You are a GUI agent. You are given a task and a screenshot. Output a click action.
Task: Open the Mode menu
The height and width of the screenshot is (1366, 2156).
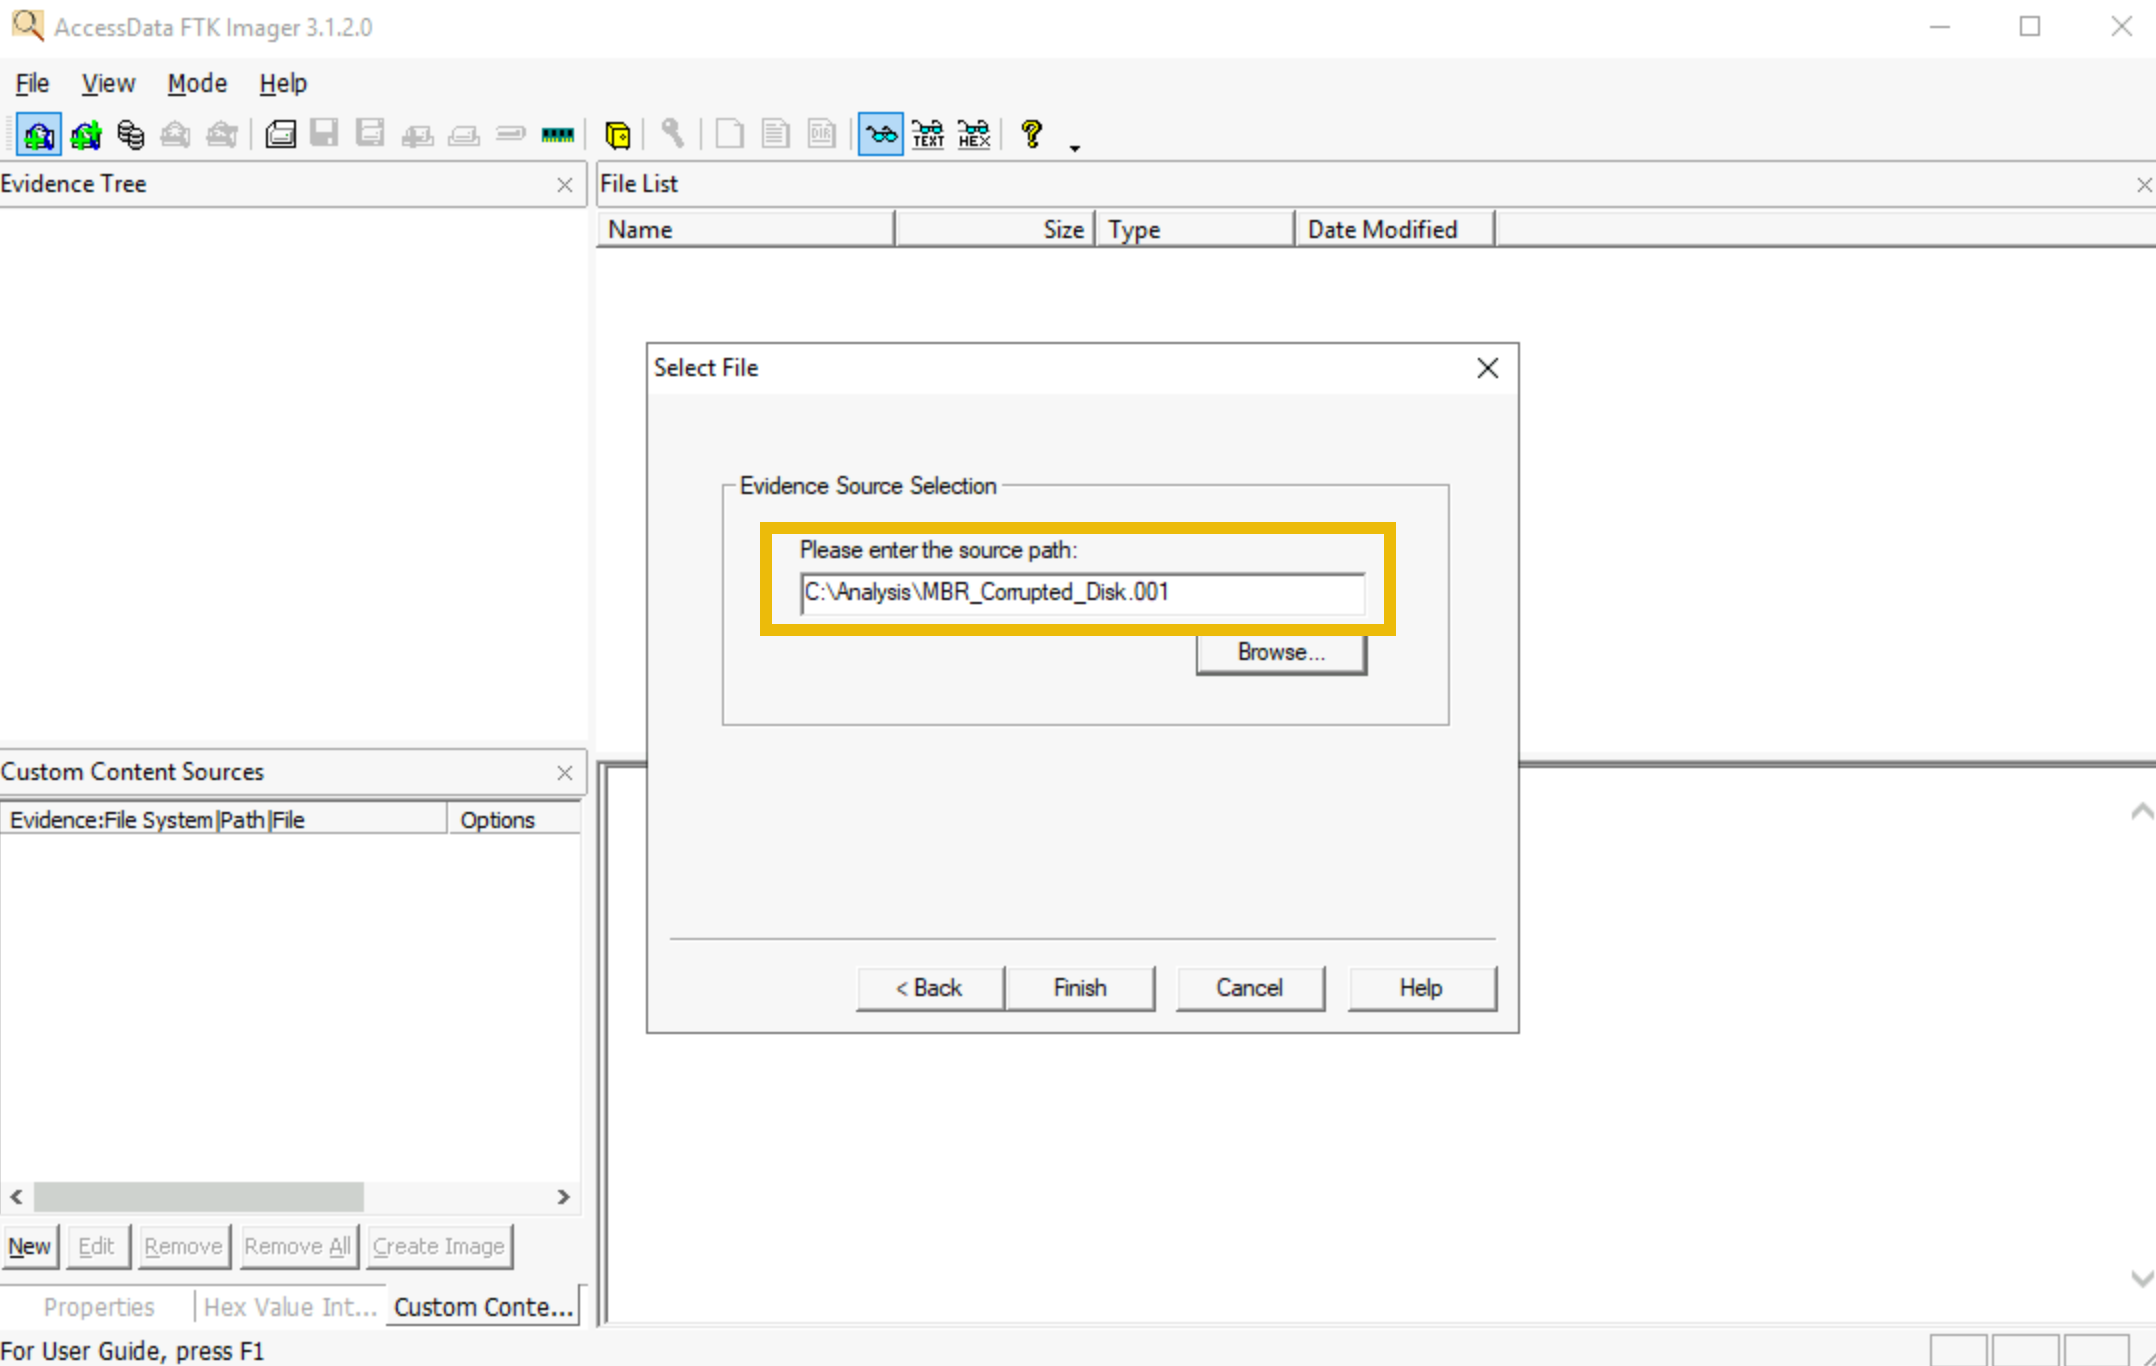(197, 83)
